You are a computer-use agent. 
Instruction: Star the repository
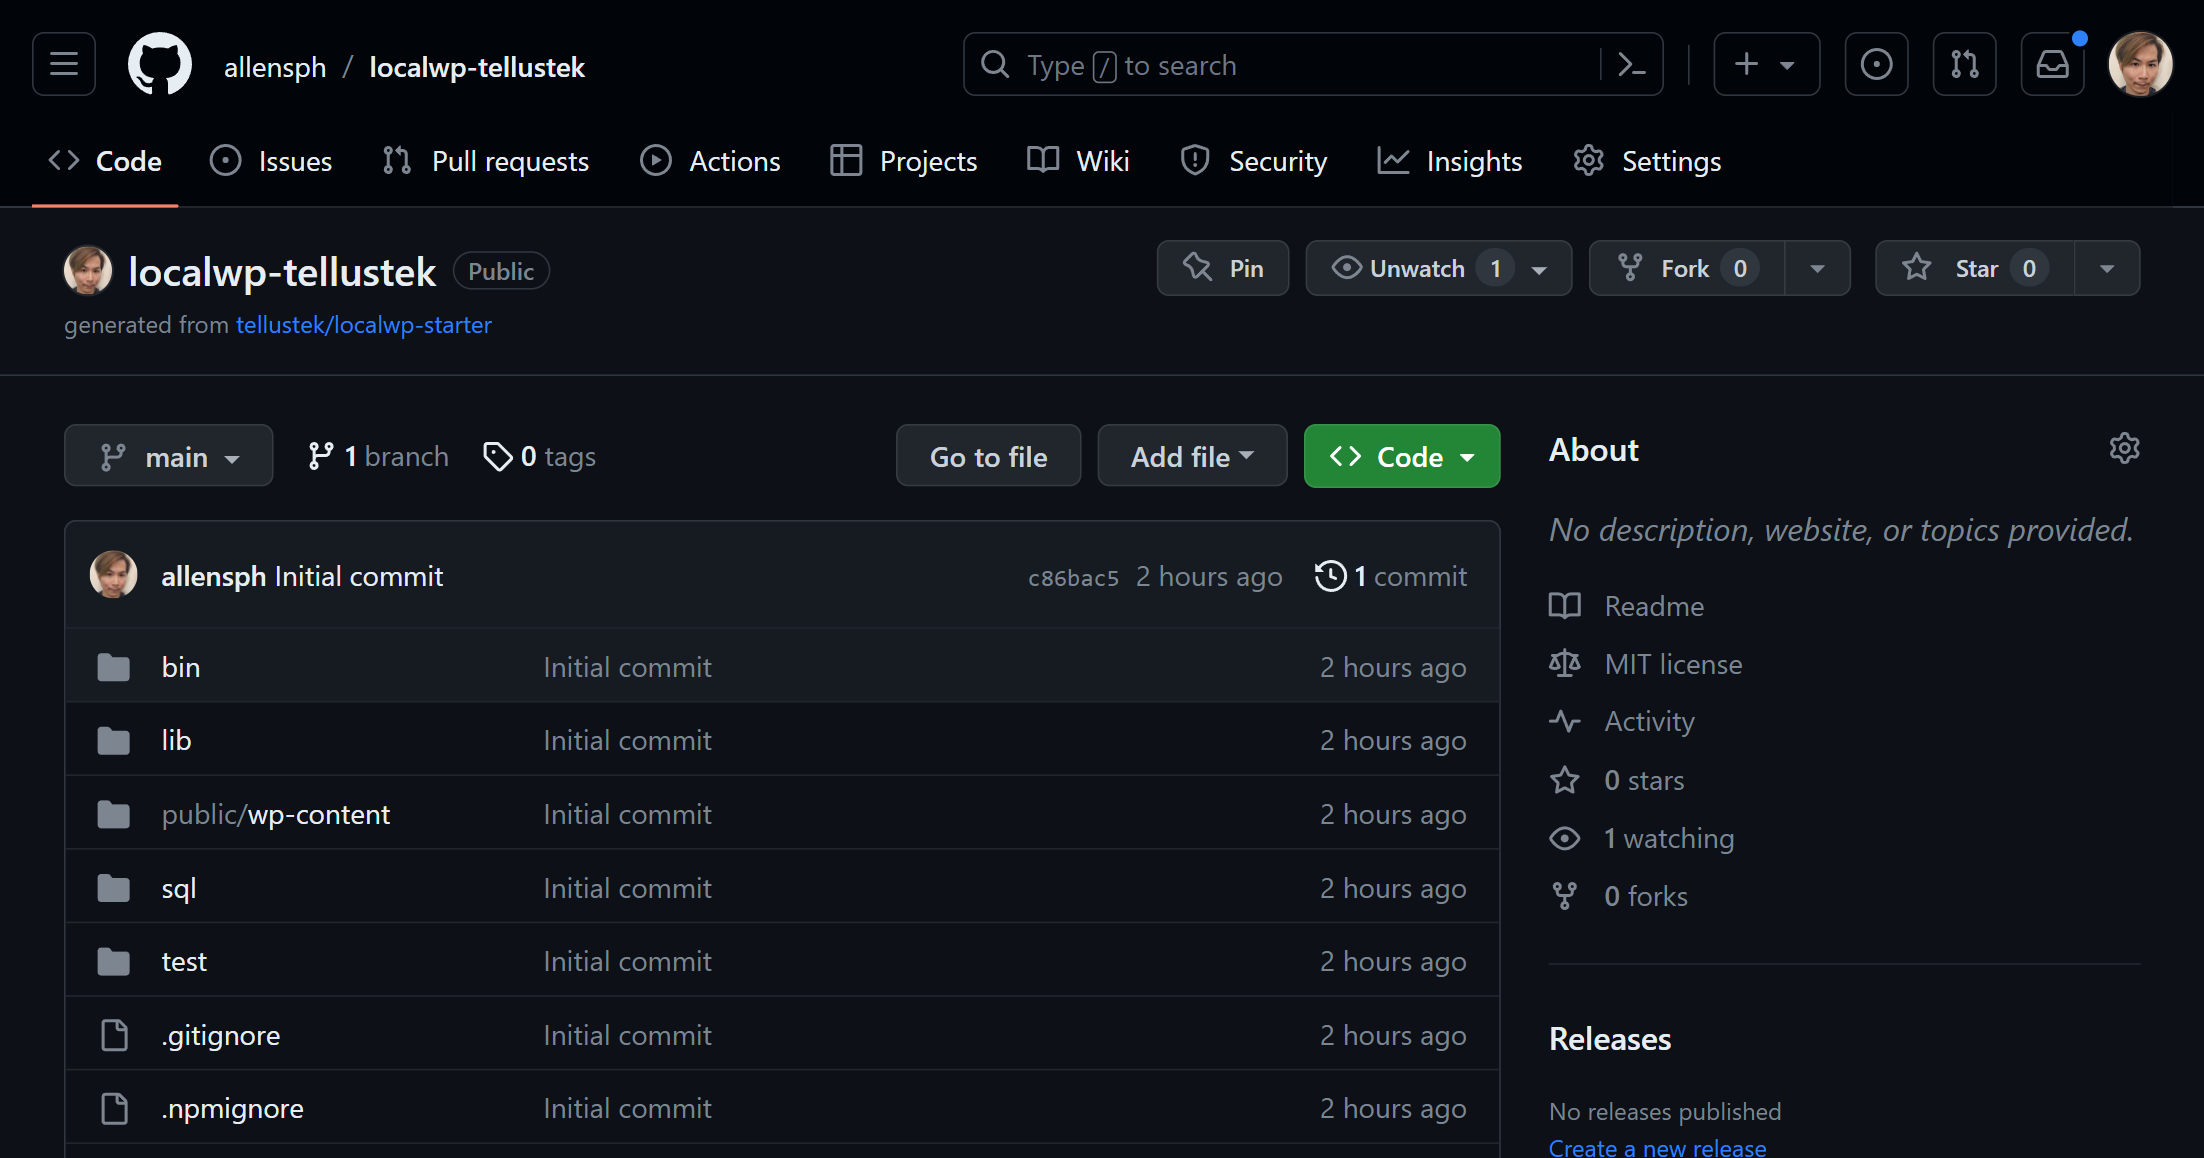click(x=1972, y=267)
